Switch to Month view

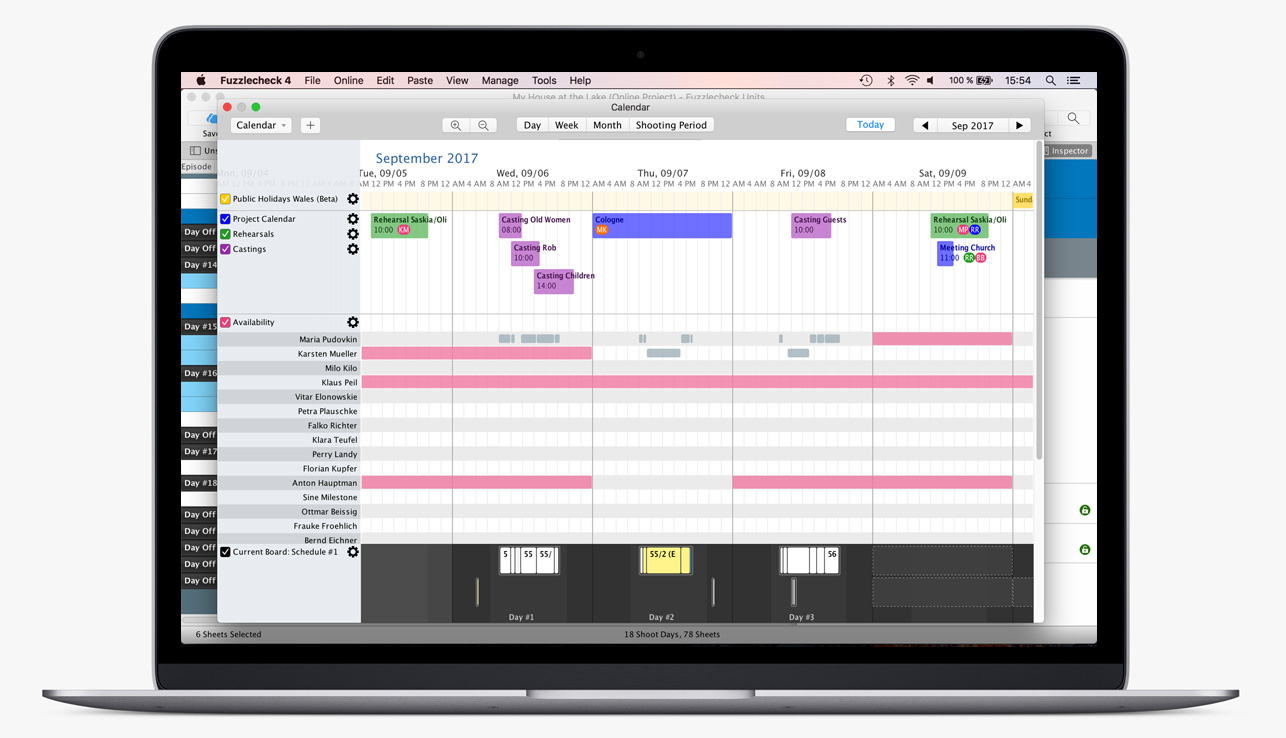click(607, 125)
